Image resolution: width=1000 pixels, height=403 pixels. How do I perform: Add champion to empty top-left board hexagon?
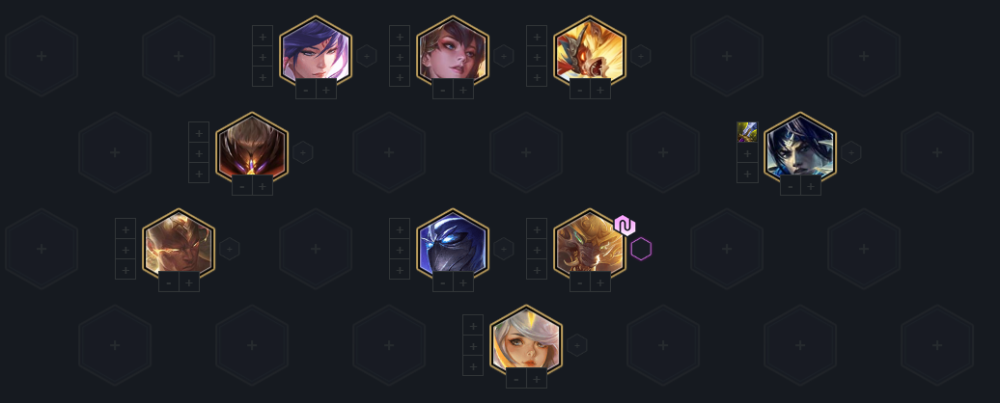tap(41, 56)
